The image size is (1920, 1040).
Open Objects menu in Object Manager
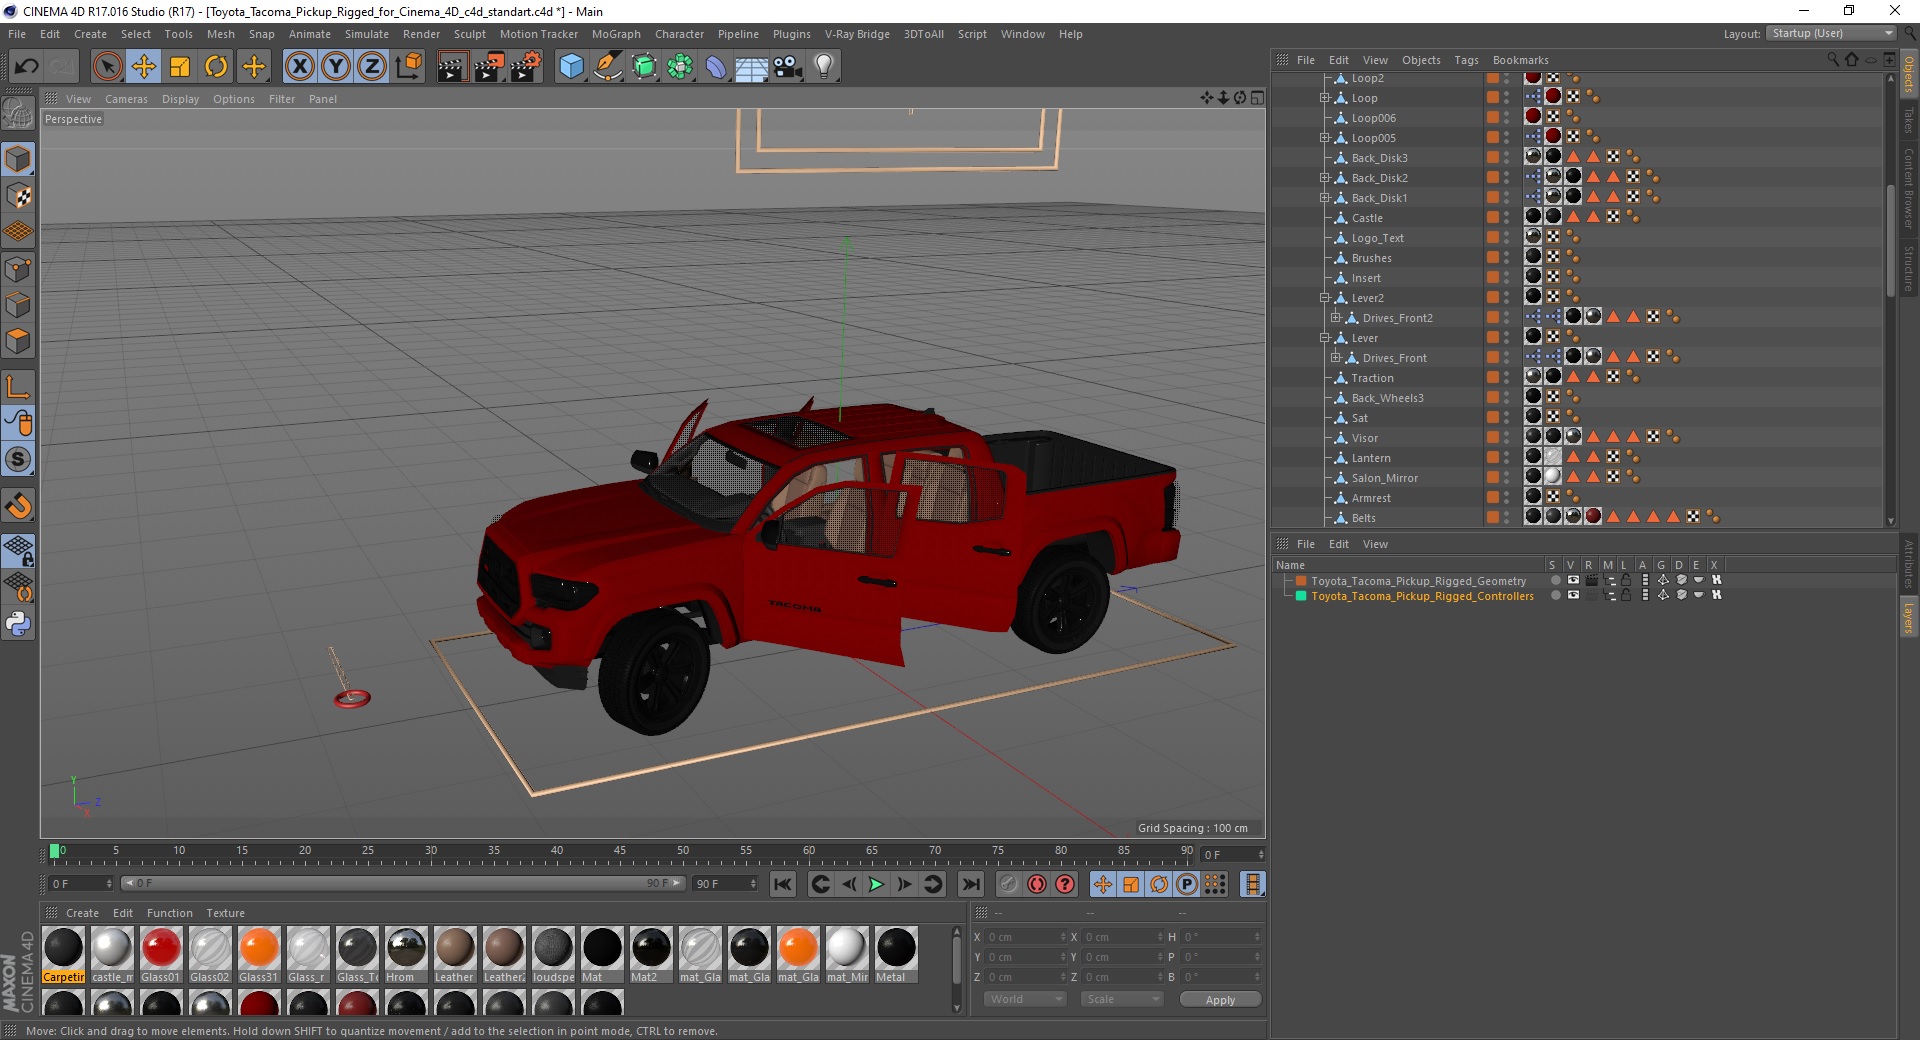point(1421,60)
